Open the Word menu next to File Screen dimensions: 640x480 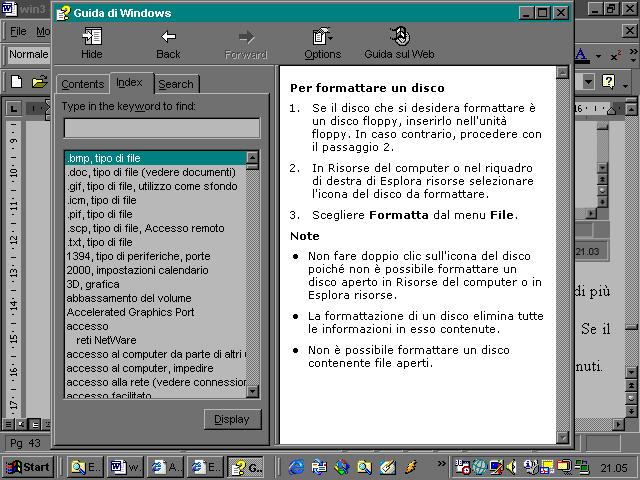(x=43, y=31)
